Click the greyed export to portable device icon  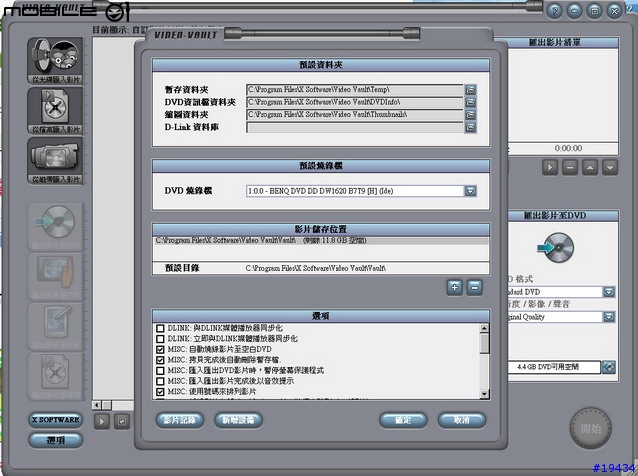point(55,277)
